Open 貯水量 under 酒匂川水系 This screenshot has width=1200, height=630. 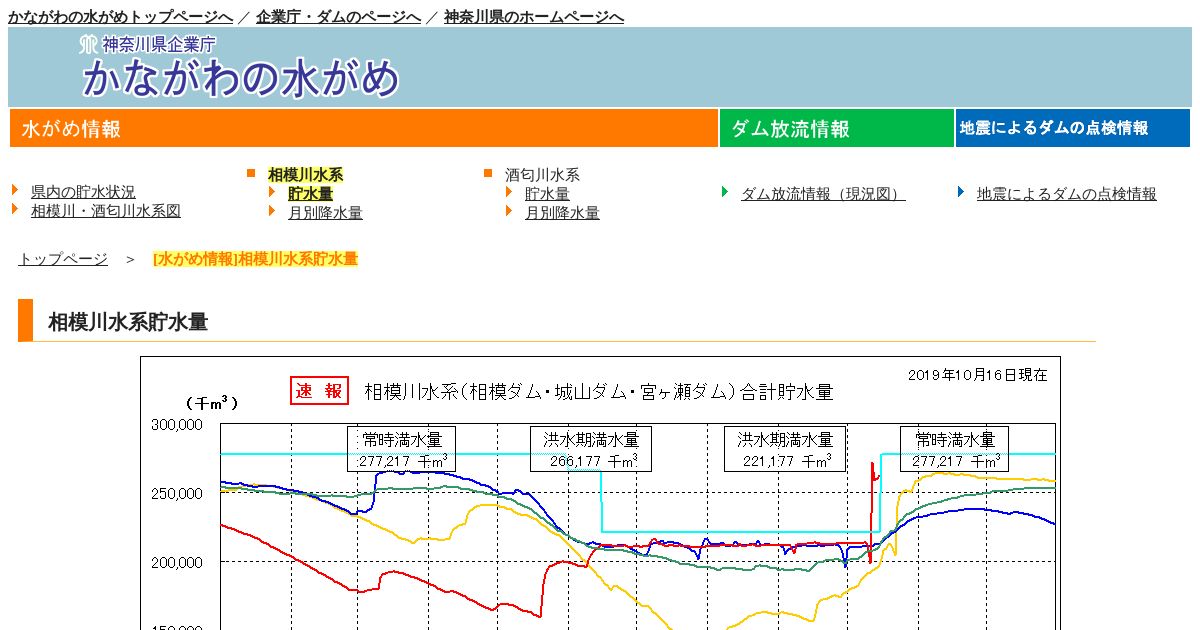pyautogui.click(x=547, y=194)
